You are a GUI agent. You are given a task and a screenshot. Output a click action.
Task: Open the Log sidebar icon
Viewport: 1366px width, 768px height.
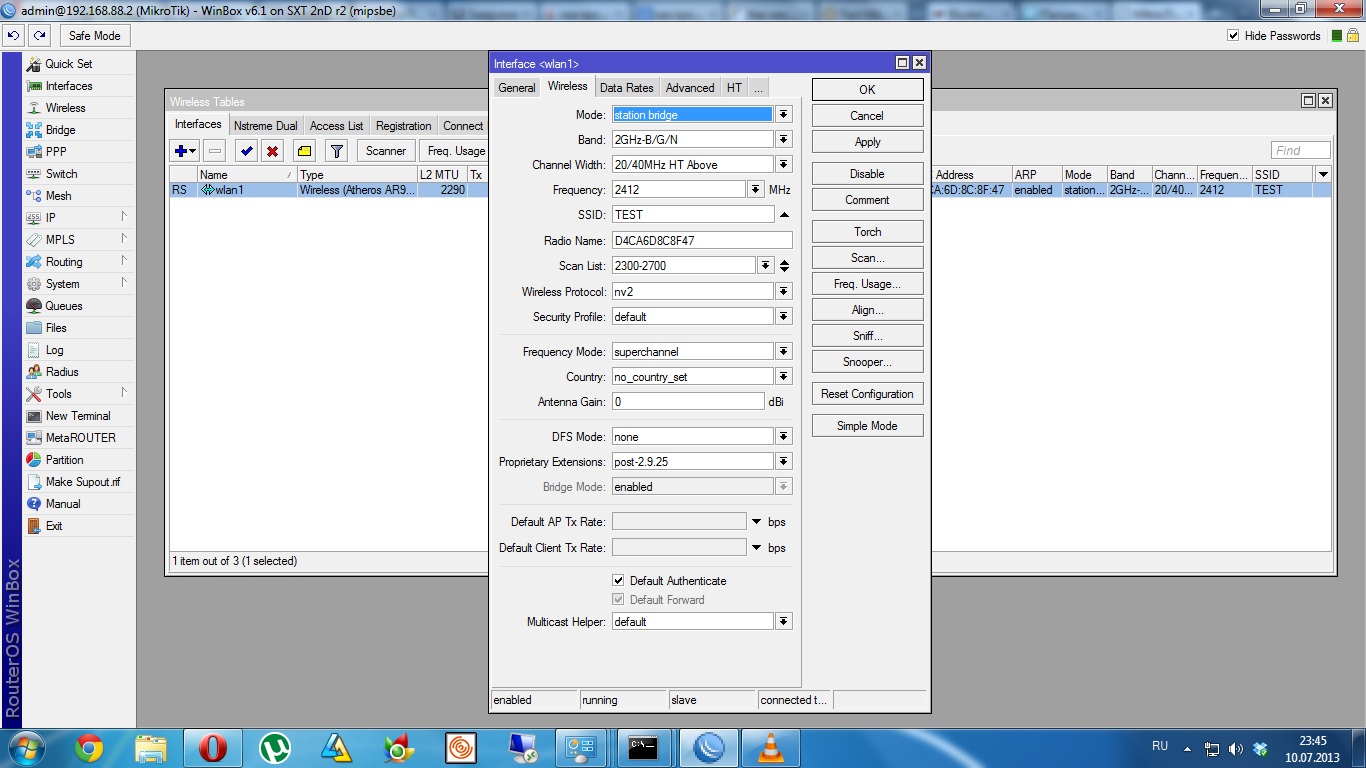click(x=35, y=350)
